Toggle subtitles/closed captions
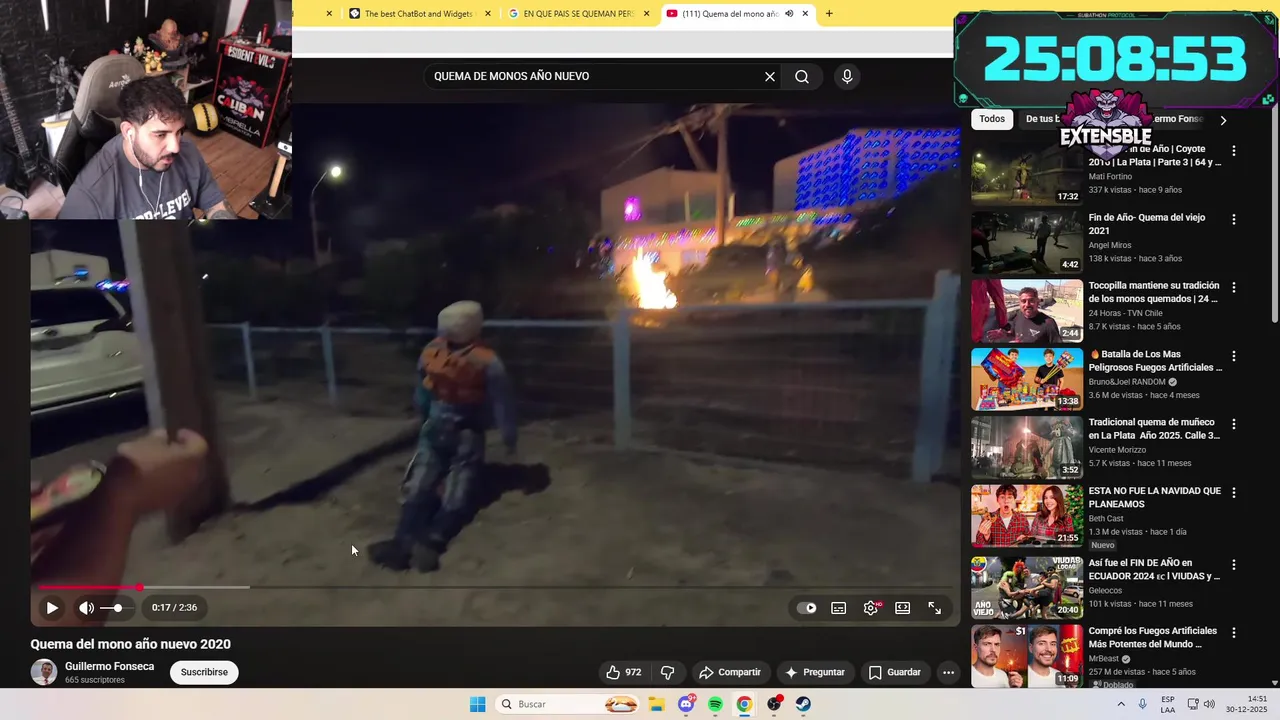The width and height of the screenshot is (1280, 720). point(839,607)
